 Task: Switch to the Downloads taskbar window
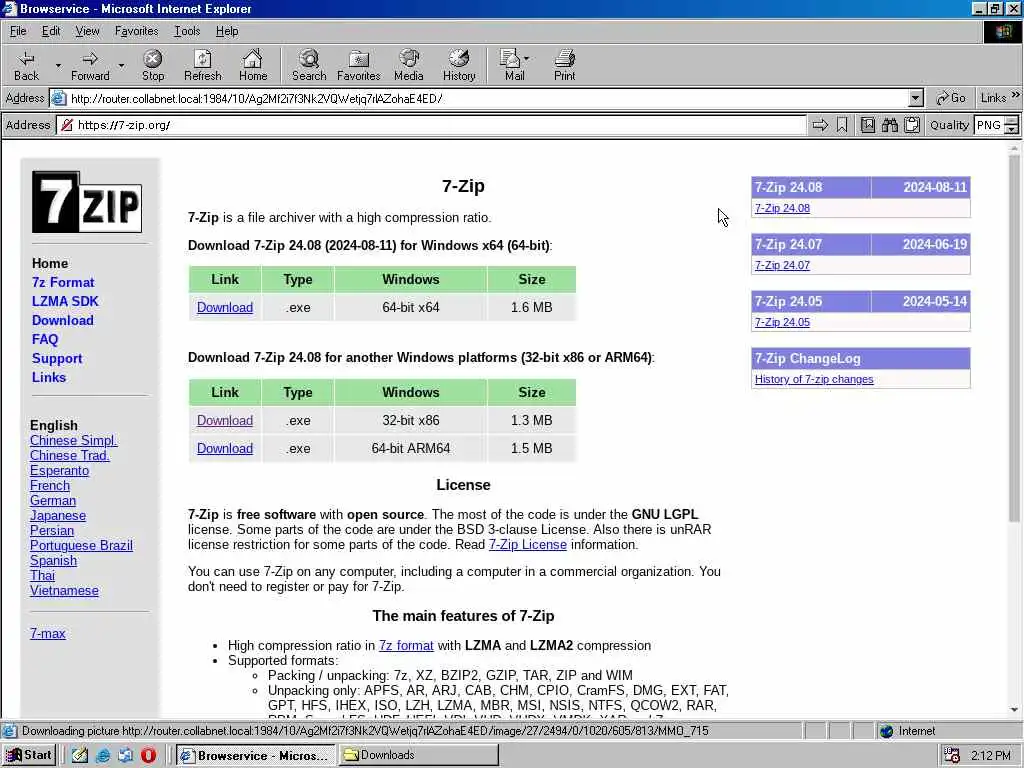[x=418, y=755]
